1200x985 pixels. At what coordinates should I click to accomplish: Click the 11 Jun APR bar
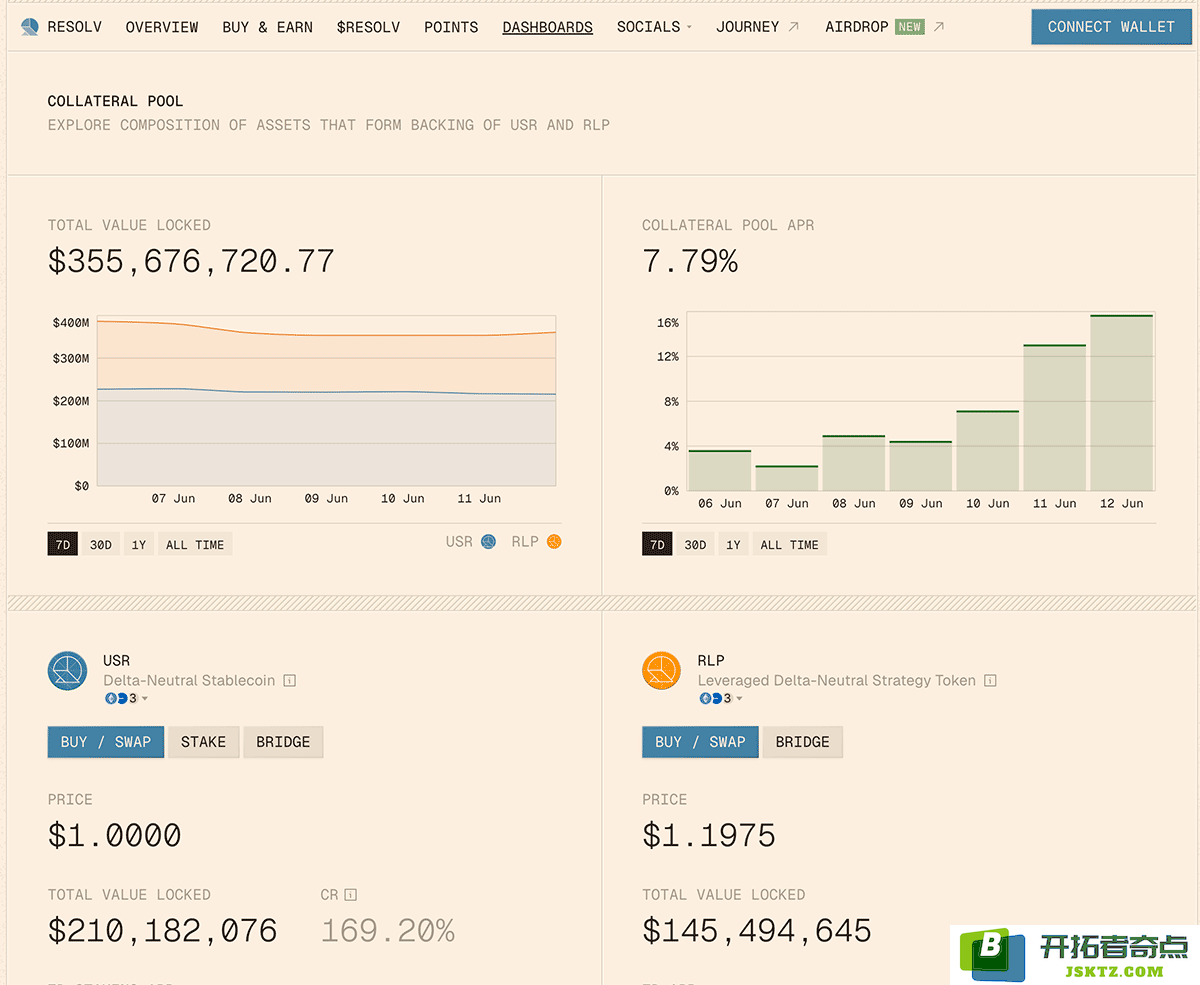coord(1055,418)
